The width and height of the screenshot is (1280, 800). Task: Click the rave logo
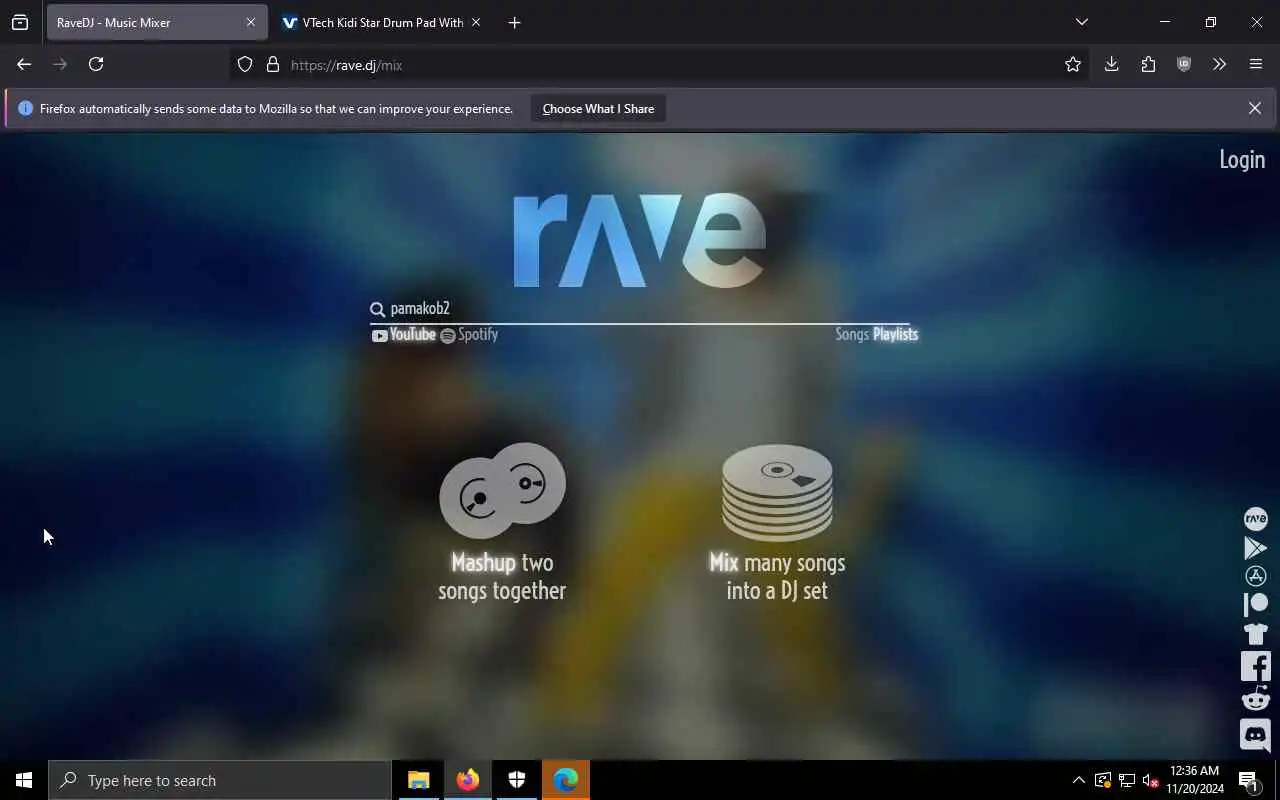(x=639, y=240)
